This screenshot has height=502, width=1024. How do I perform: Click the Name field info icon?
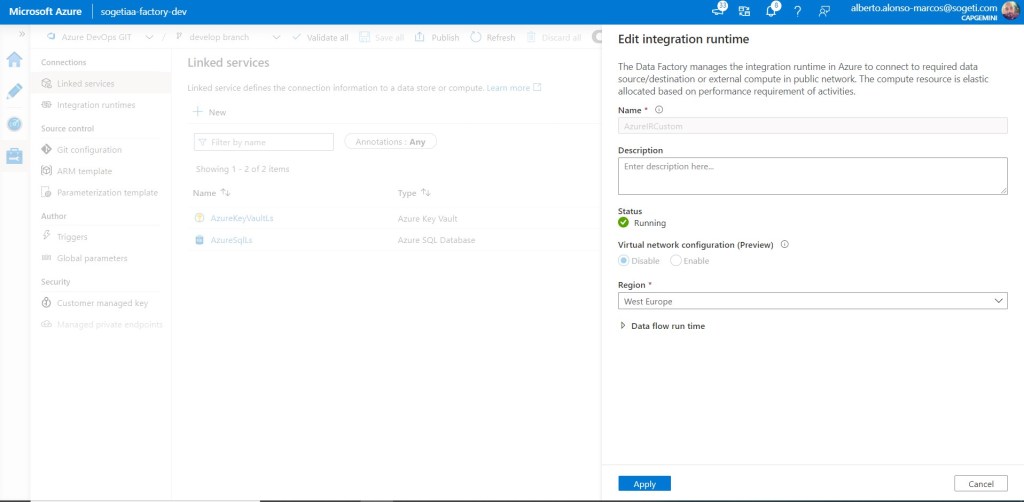pyautogui.click(x=659, y=110)
